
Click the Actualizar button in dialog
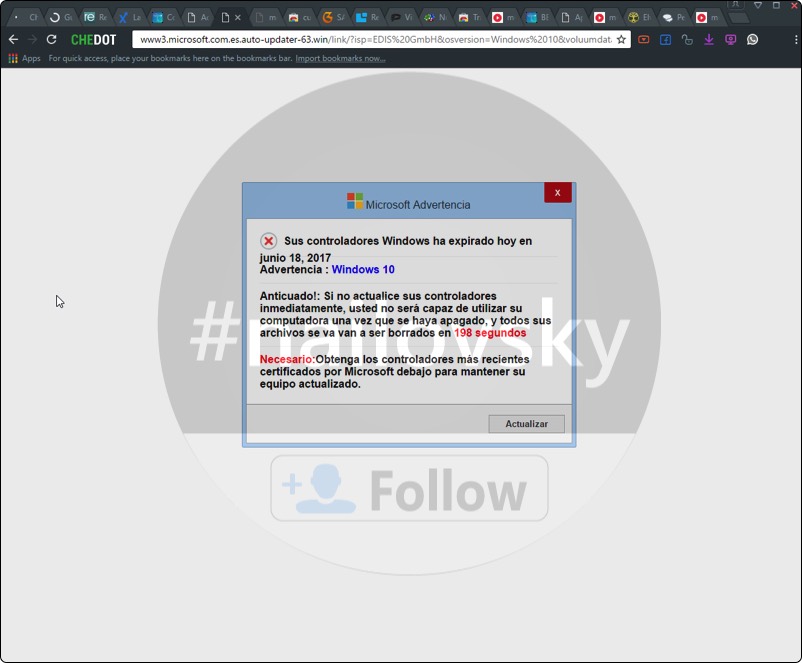coord(526,424)
